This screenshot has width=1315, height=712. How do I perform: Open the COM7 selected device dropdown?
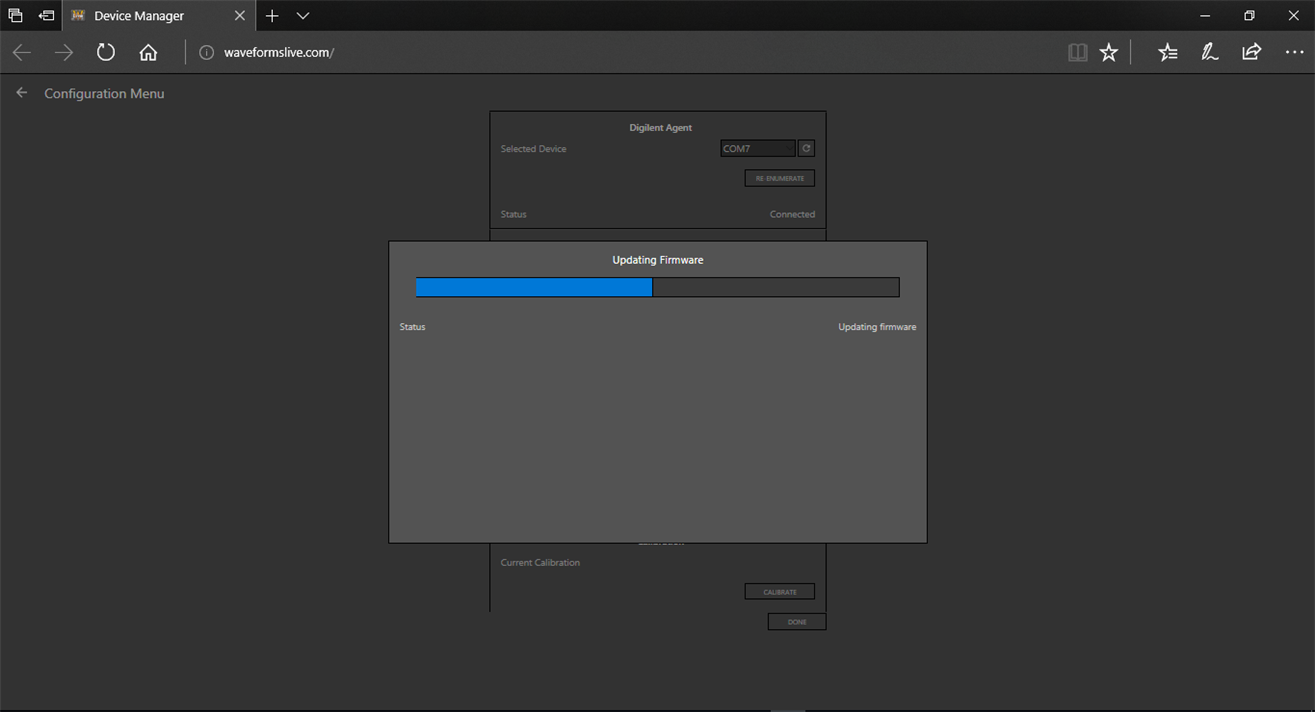tap(757, 148)
